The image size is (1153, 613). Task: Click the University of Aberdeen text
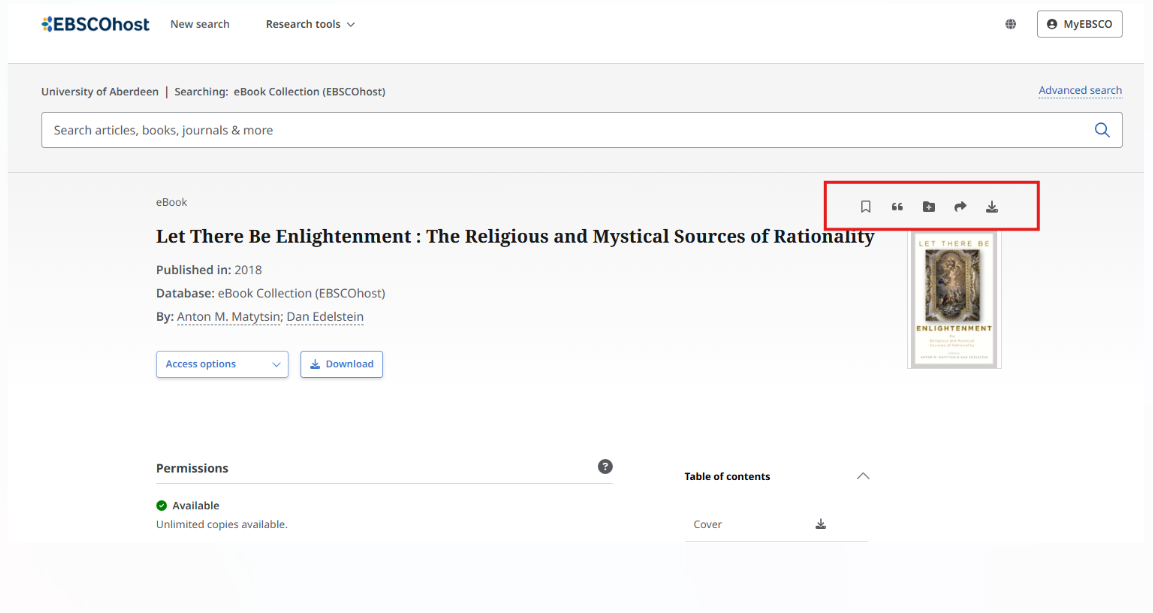100,92
